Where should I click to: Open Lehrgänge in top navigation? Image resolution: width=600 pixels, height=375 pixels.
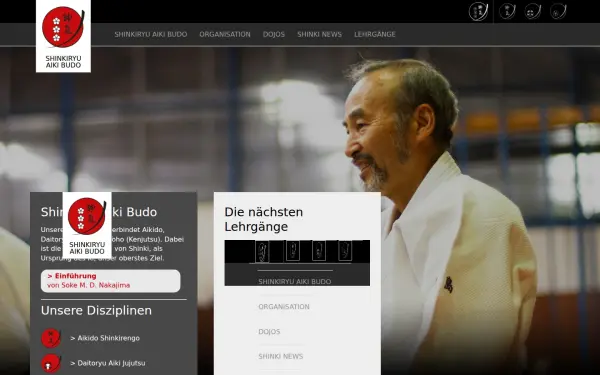(x=375, y=34)
